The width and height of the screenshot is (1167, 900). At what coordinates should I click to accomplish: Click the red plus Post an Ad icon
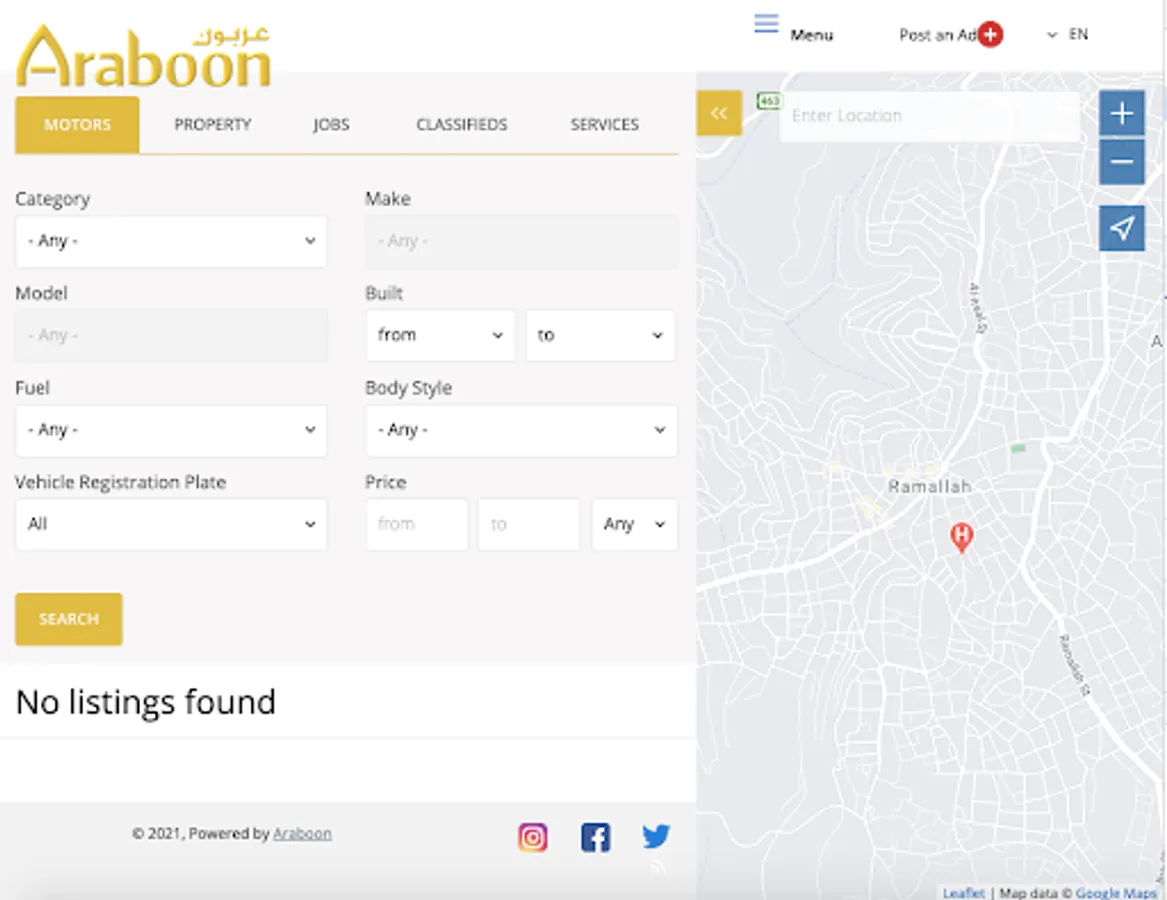991,34
